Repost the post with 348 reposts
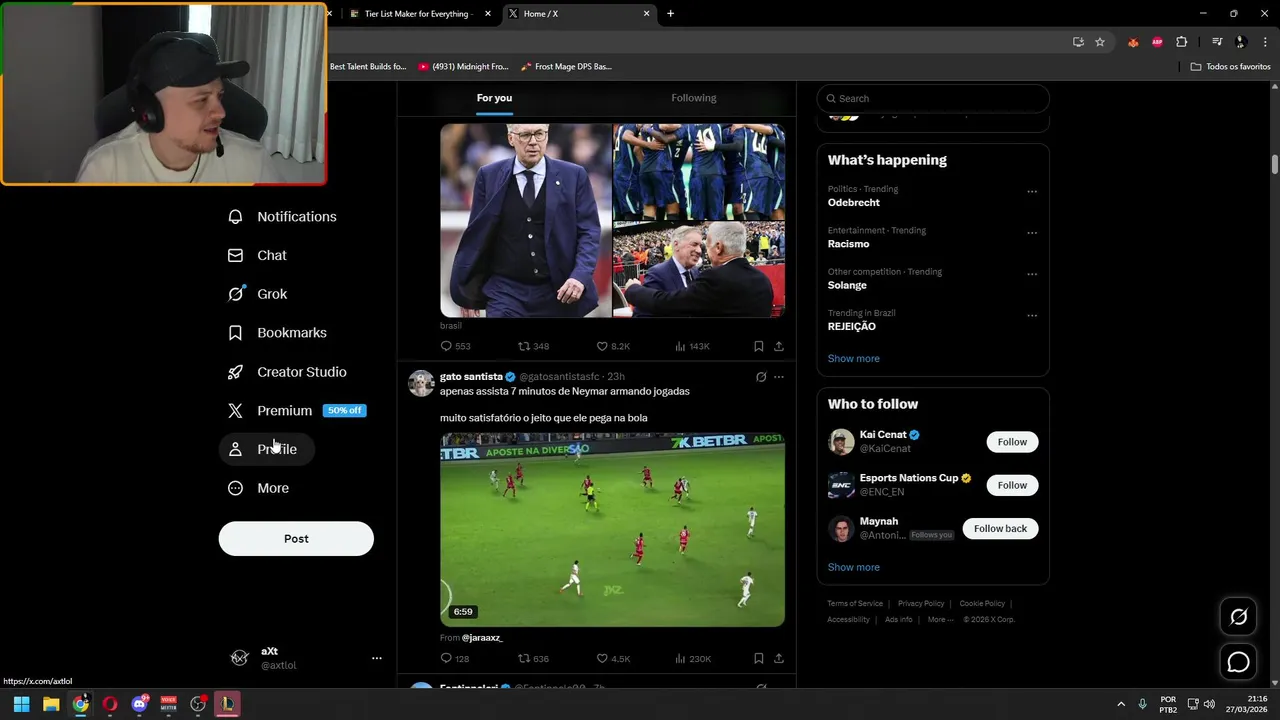Viewport: 1280px width, 720px height. tap(533, 346)
